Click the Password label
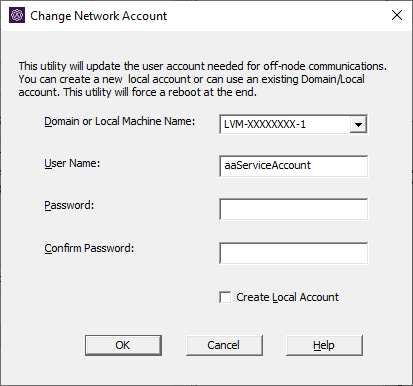The height and width of the screenshot is (386, 413). point(69,205)
